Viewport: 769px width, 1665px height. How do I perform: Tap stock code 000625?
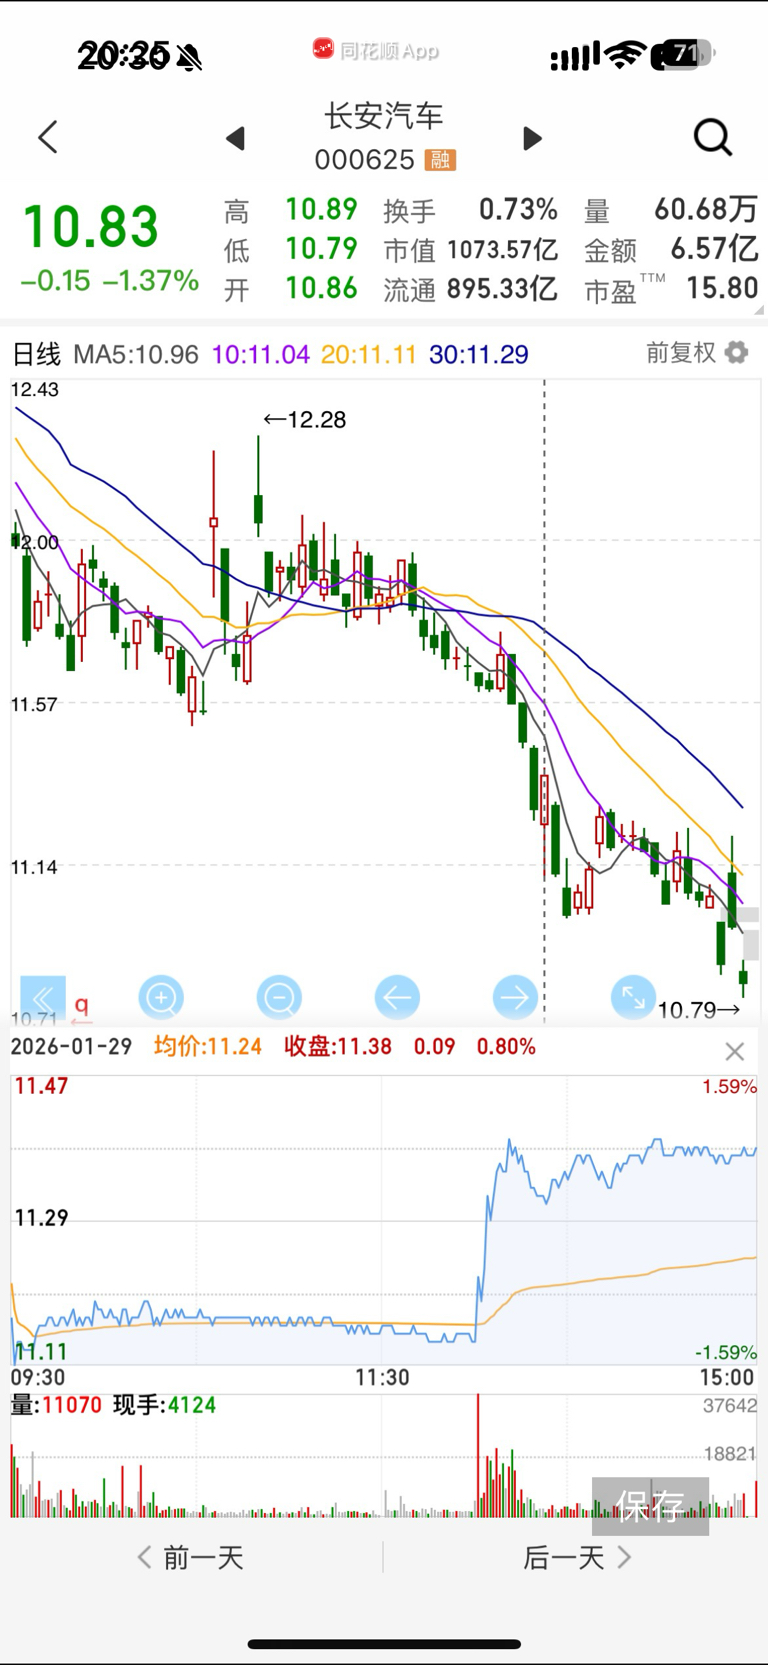click(x=364, y=160)
